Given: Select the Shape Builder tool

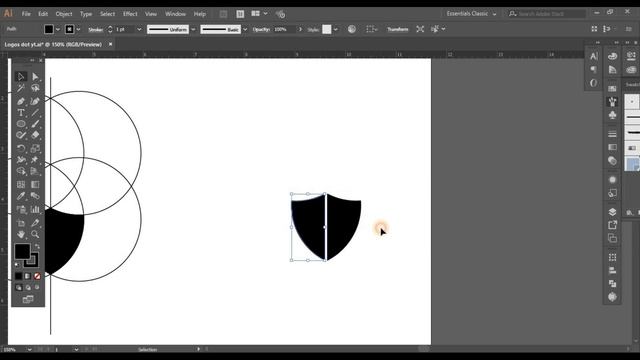Looking at the screenshot, I should [x=21, y=171].
